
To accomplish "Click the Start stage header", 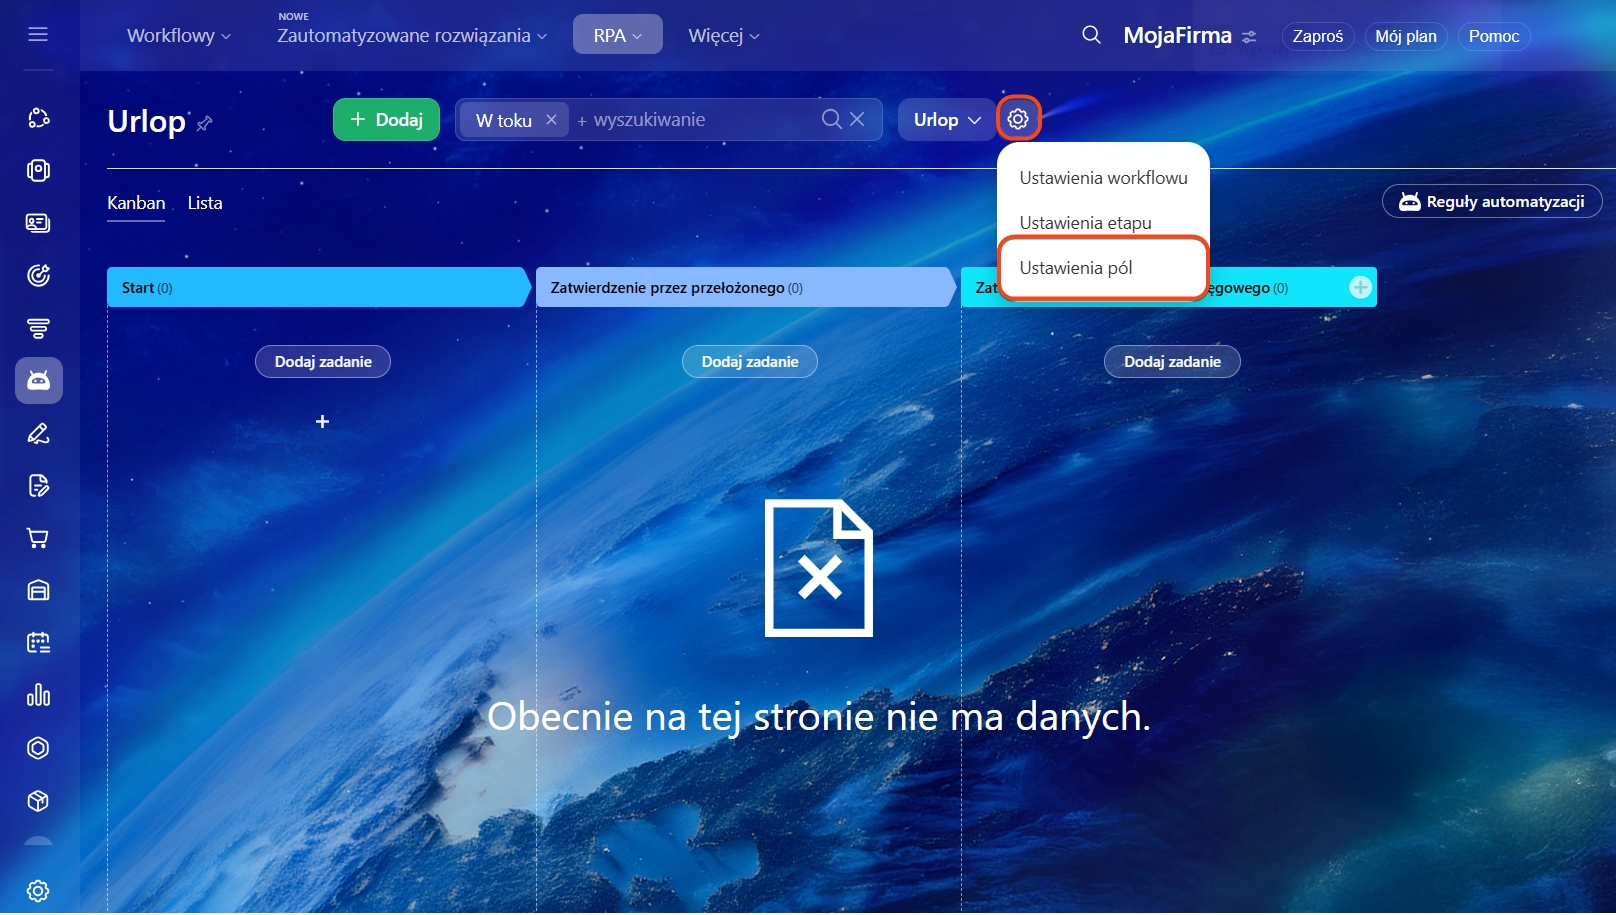I will pos(318,288).
